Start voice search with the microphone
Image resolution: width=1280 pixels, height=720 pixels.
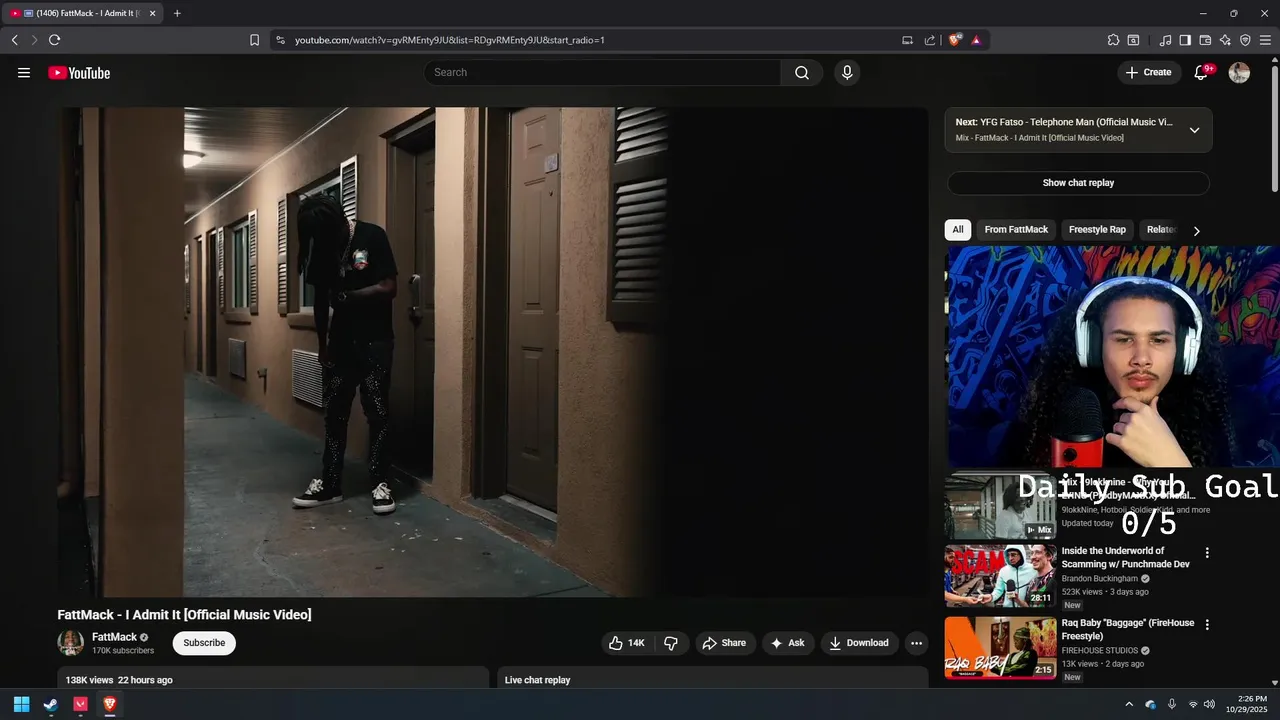[847, 72]
